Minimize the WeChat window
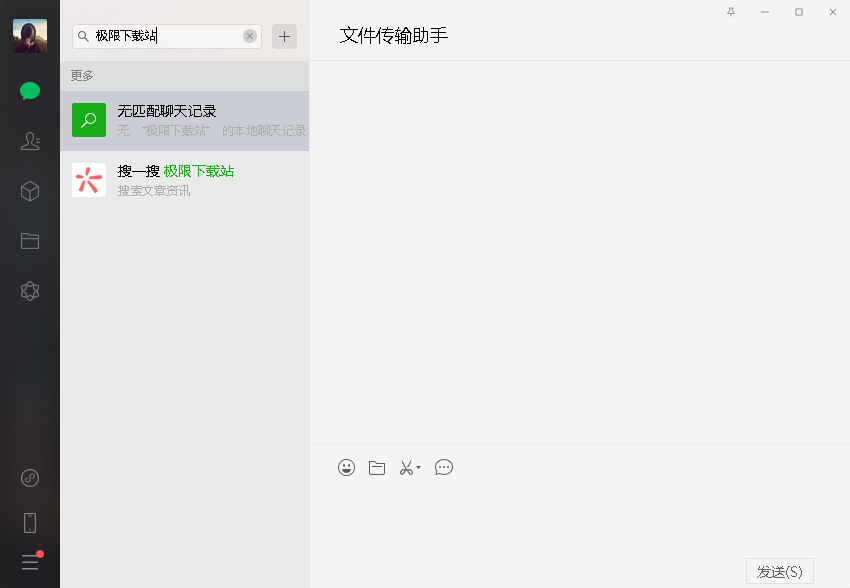 click(765, 12)
